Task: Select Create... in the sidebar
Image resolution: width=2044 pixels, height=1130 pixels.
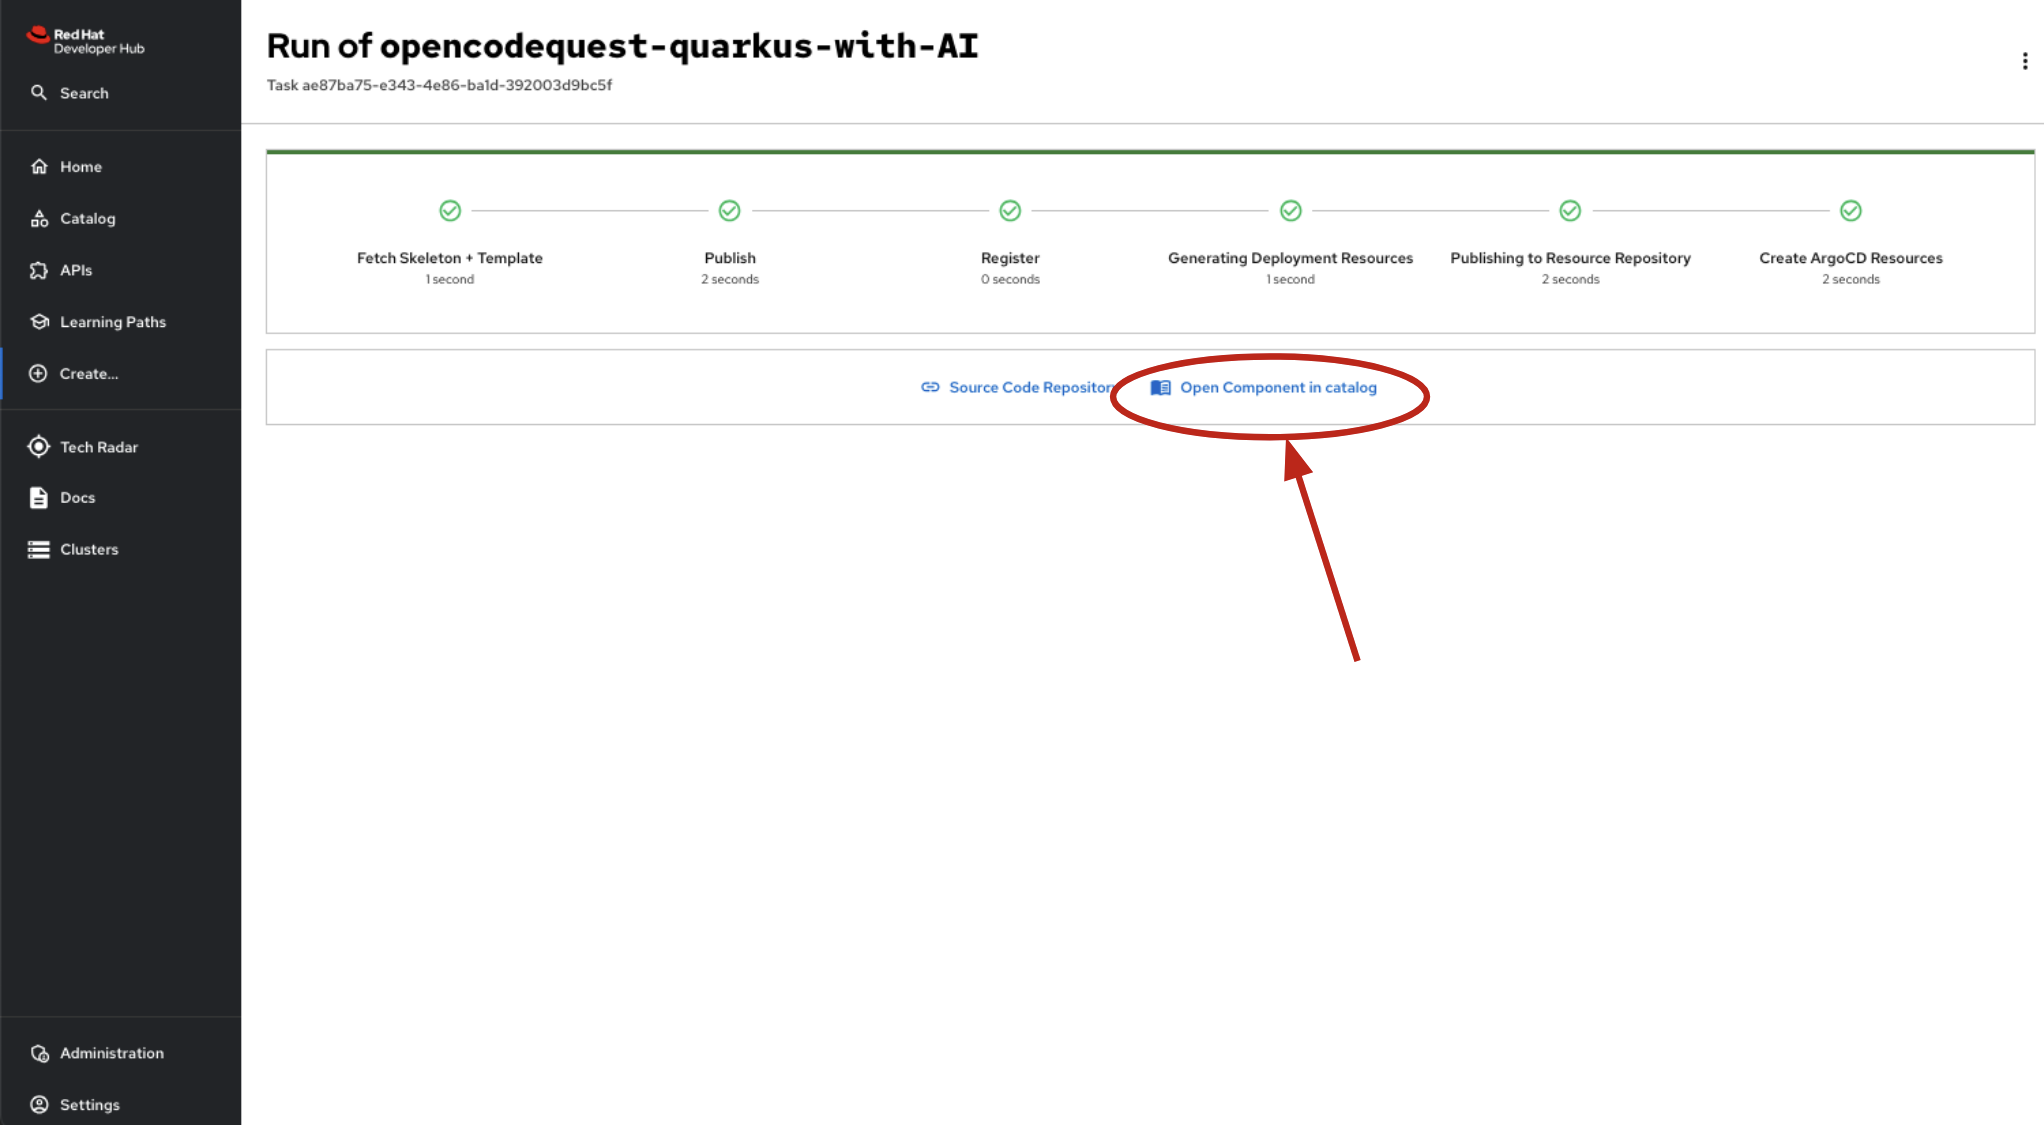Action: click(x=120, y=374)
